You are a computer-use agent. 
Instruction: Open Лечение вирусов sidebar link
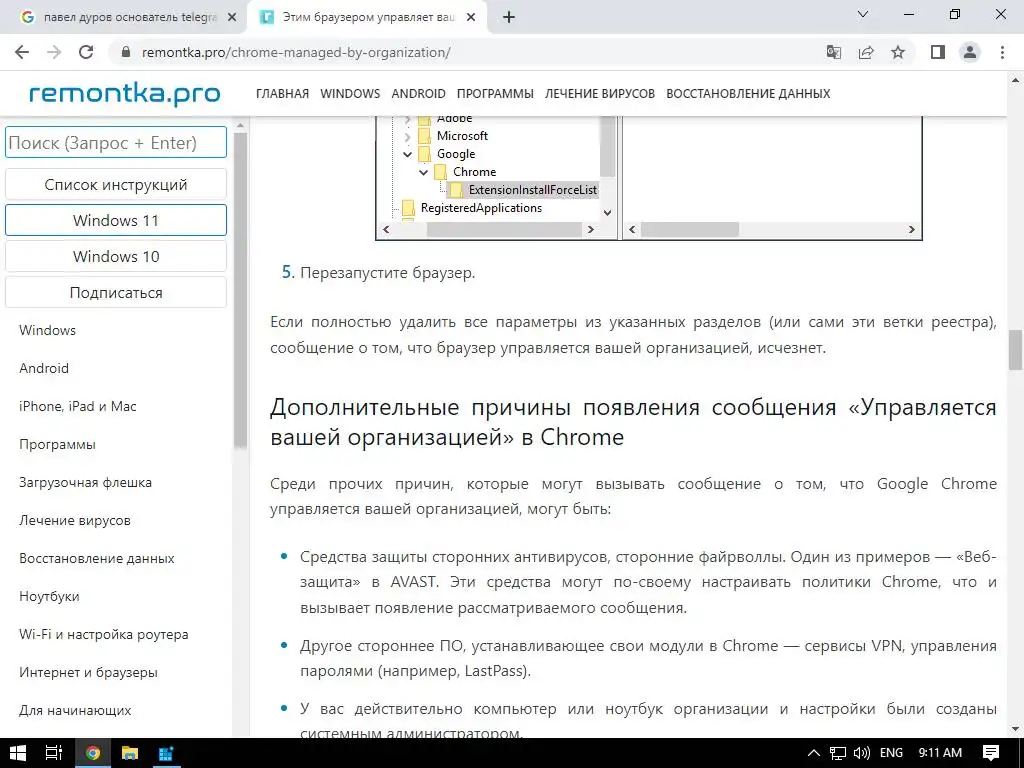click(75, 520)
